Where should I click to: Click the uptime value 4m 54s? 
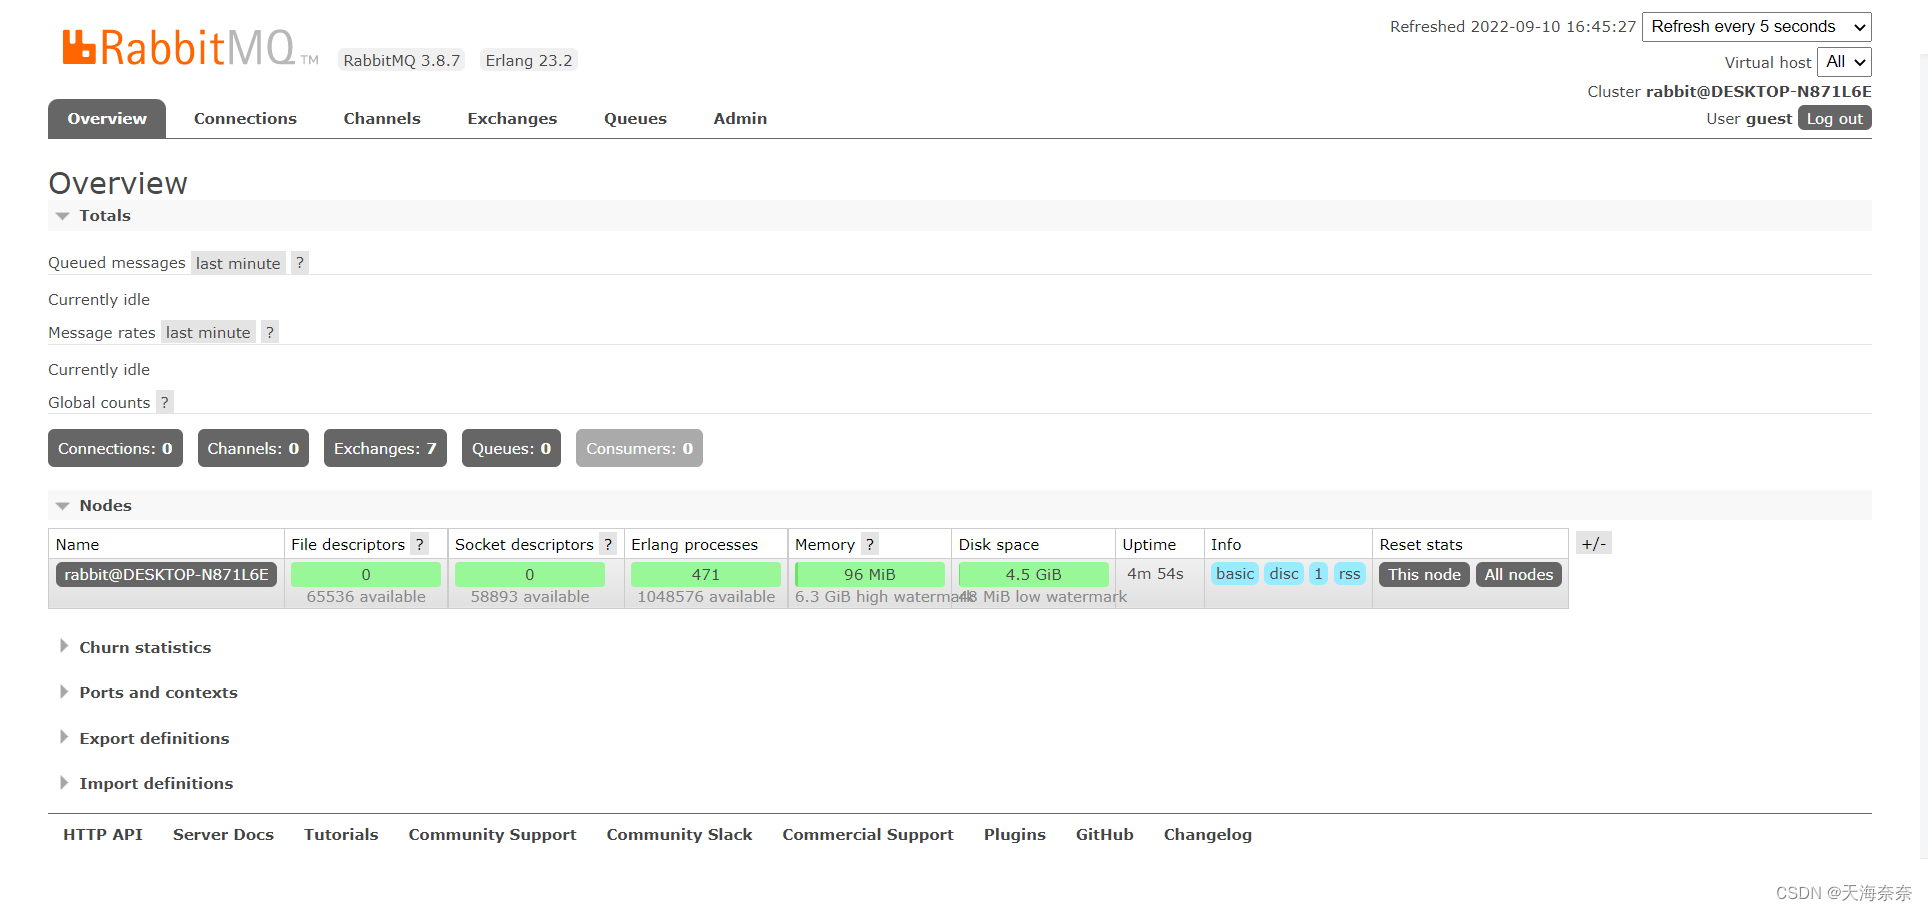point(1155,574)
